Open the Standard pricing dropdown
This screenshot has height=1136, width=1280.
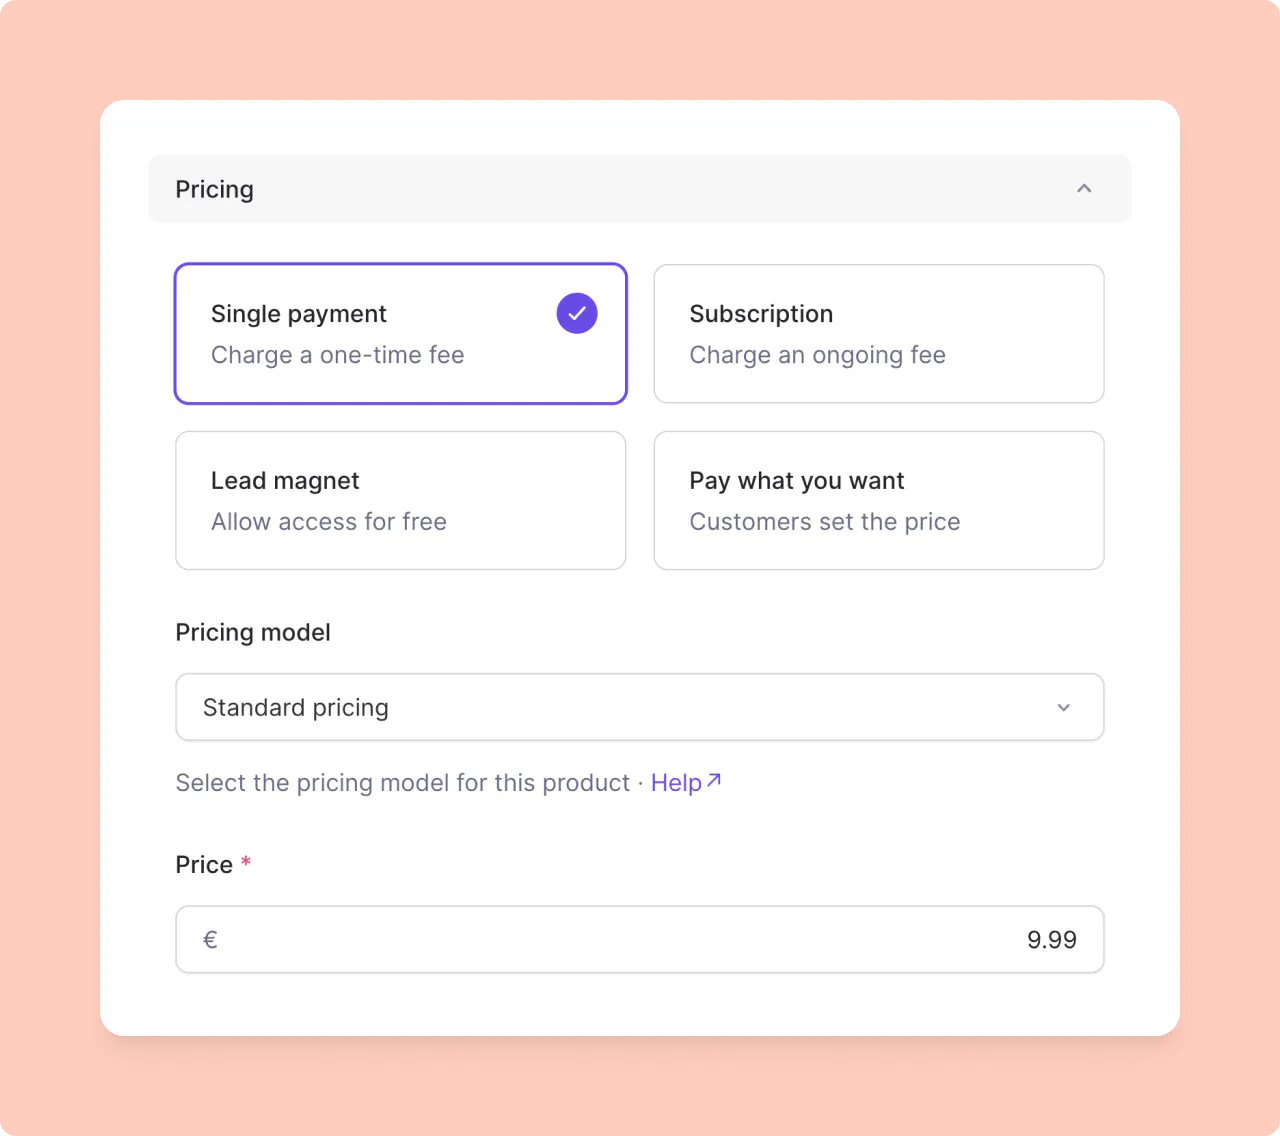640,707
